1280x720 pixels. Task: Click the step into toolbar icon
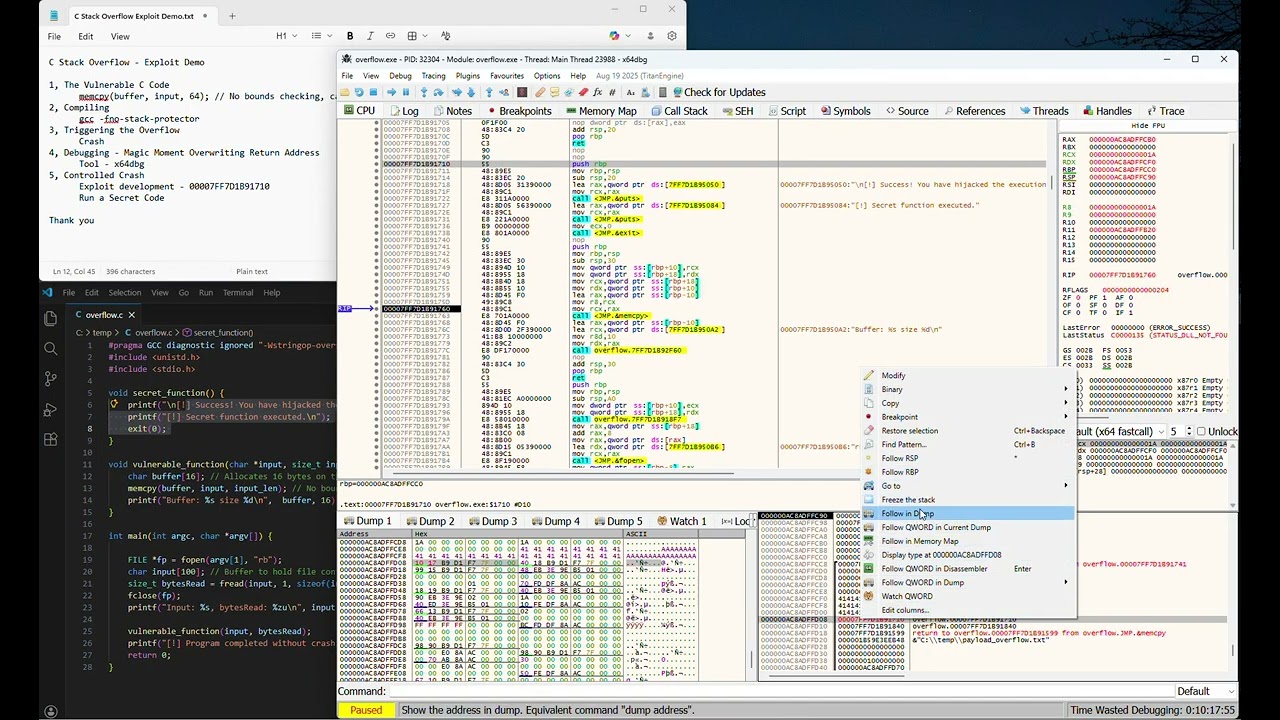[424, 92]
